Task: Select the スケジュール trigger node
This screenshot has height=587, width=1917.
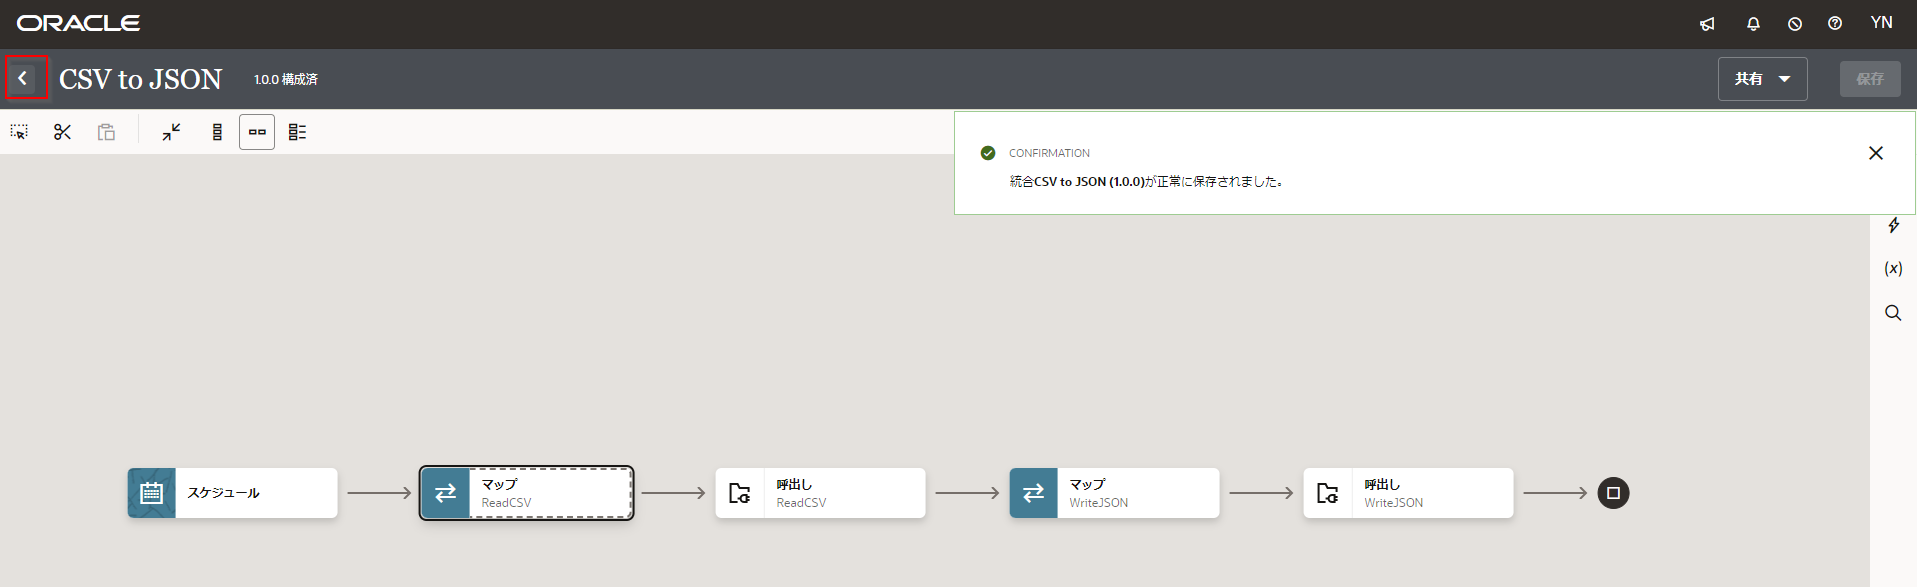Action: pos(232,493)
